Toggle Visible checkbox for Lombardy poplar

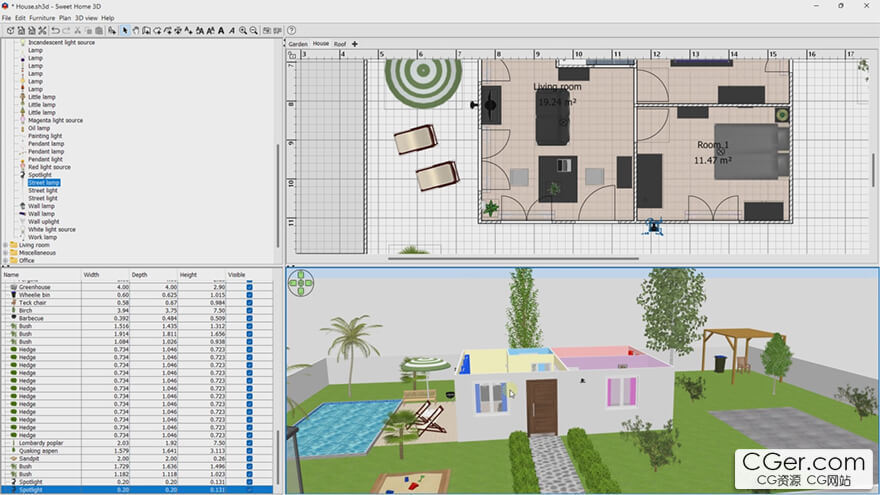pos(249,443)
